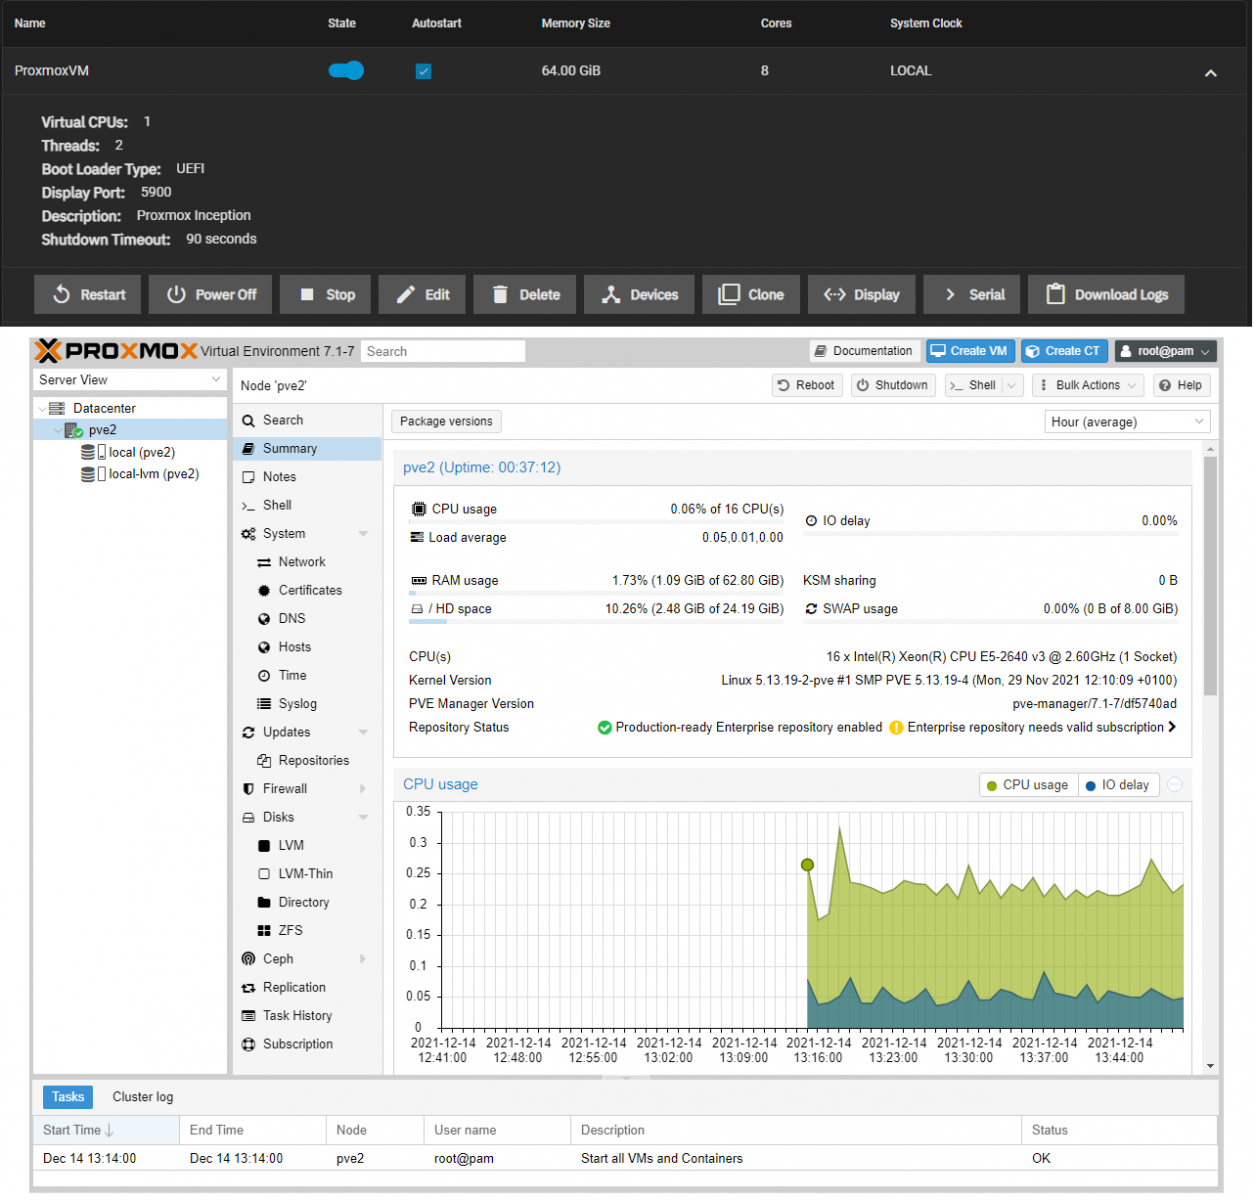Collapse the Updates menu section
Screen dimensions: 1255x1200
(x=363, y=733)
